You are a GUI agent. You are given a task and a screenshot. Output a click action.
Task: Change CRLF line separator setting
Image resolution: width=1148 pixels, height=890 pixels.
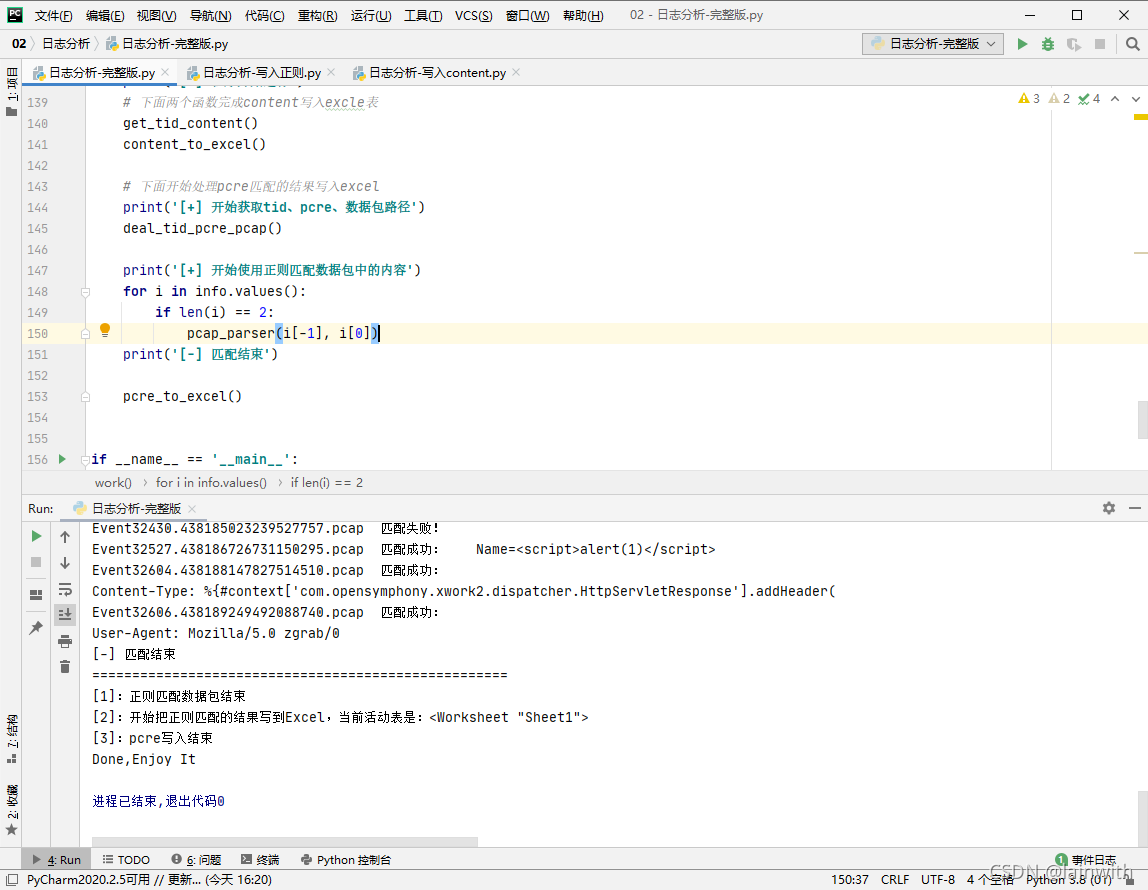point(895,879)
